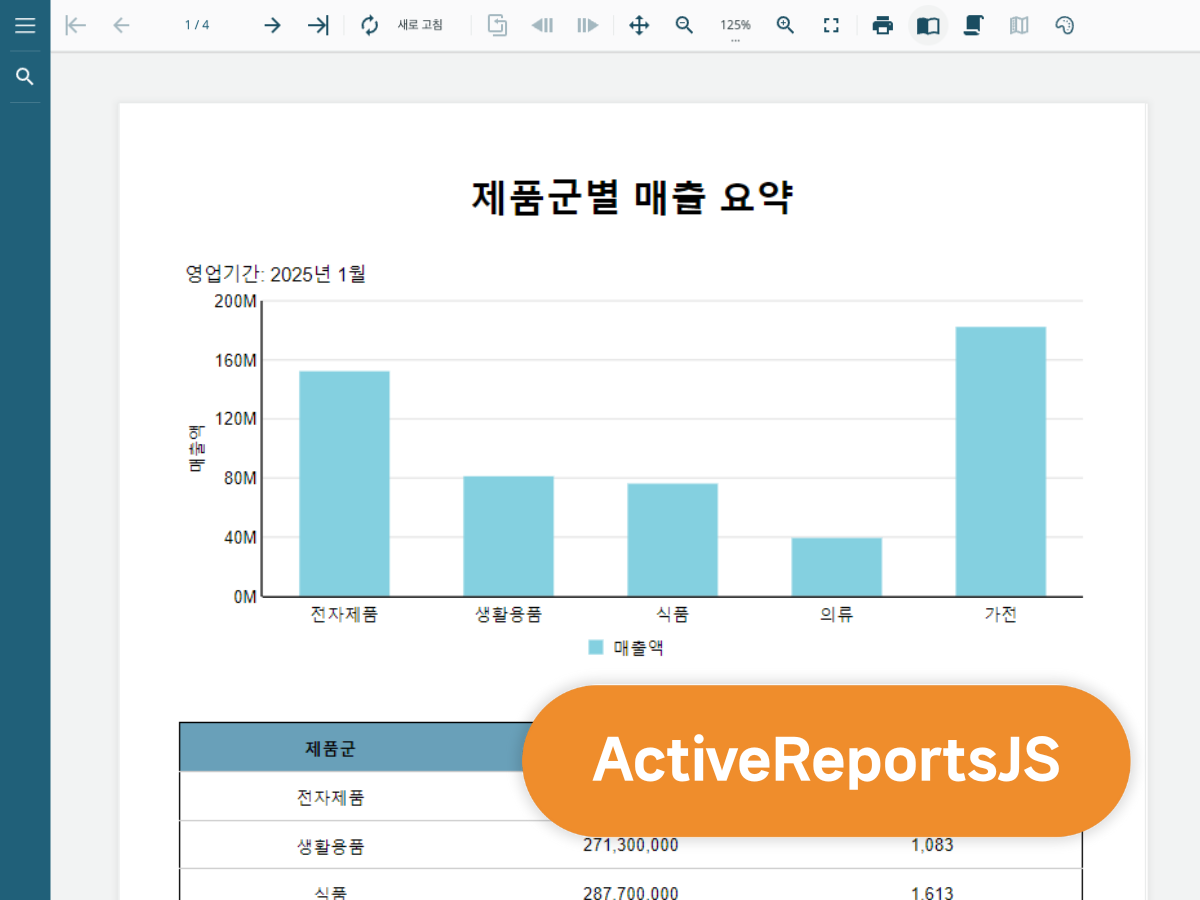Zoom in on the report
The image size is (1200, 900).
(x=786, y=26)
